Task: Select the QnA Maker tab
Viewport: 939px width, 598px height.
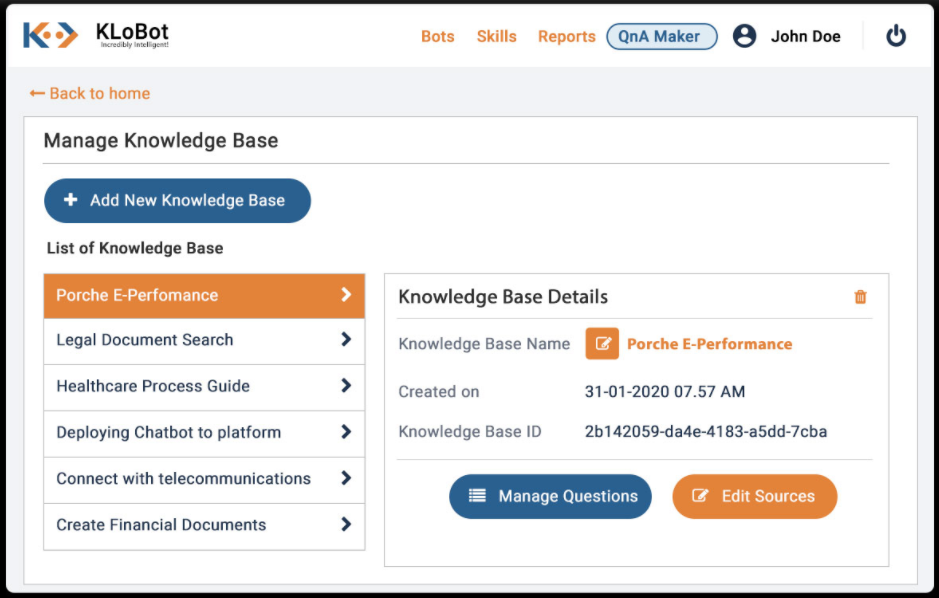Action: pyautogui.click(x=661, y=36)
